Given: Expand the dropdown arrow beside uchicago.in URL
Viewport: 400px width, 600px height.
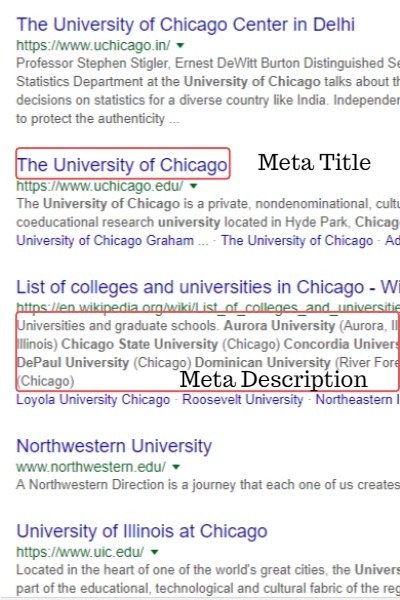Looking at the screenshot, I should (180, 46).
